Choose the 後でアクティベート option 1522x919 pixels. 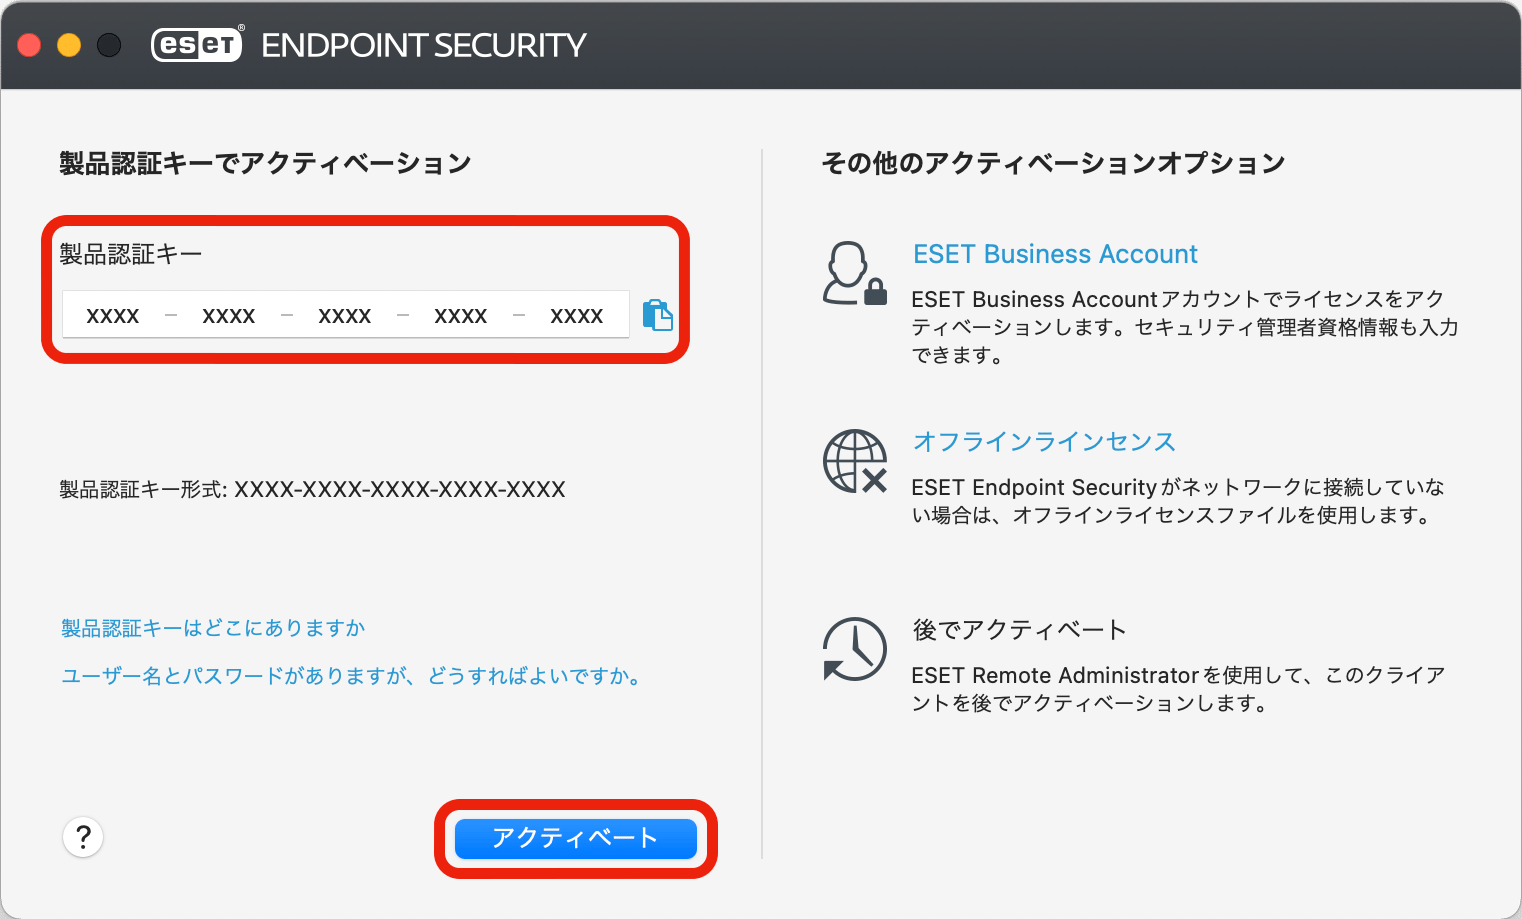pos(1019,630)
